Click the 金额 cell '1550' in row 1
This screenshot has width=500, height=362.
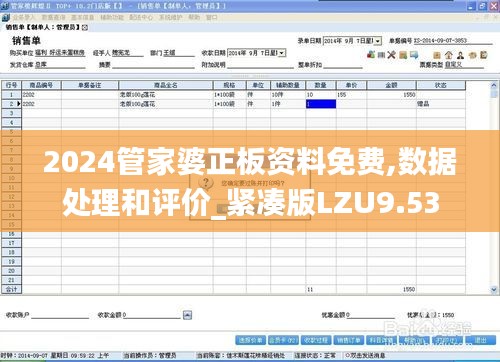pos(391,95)
